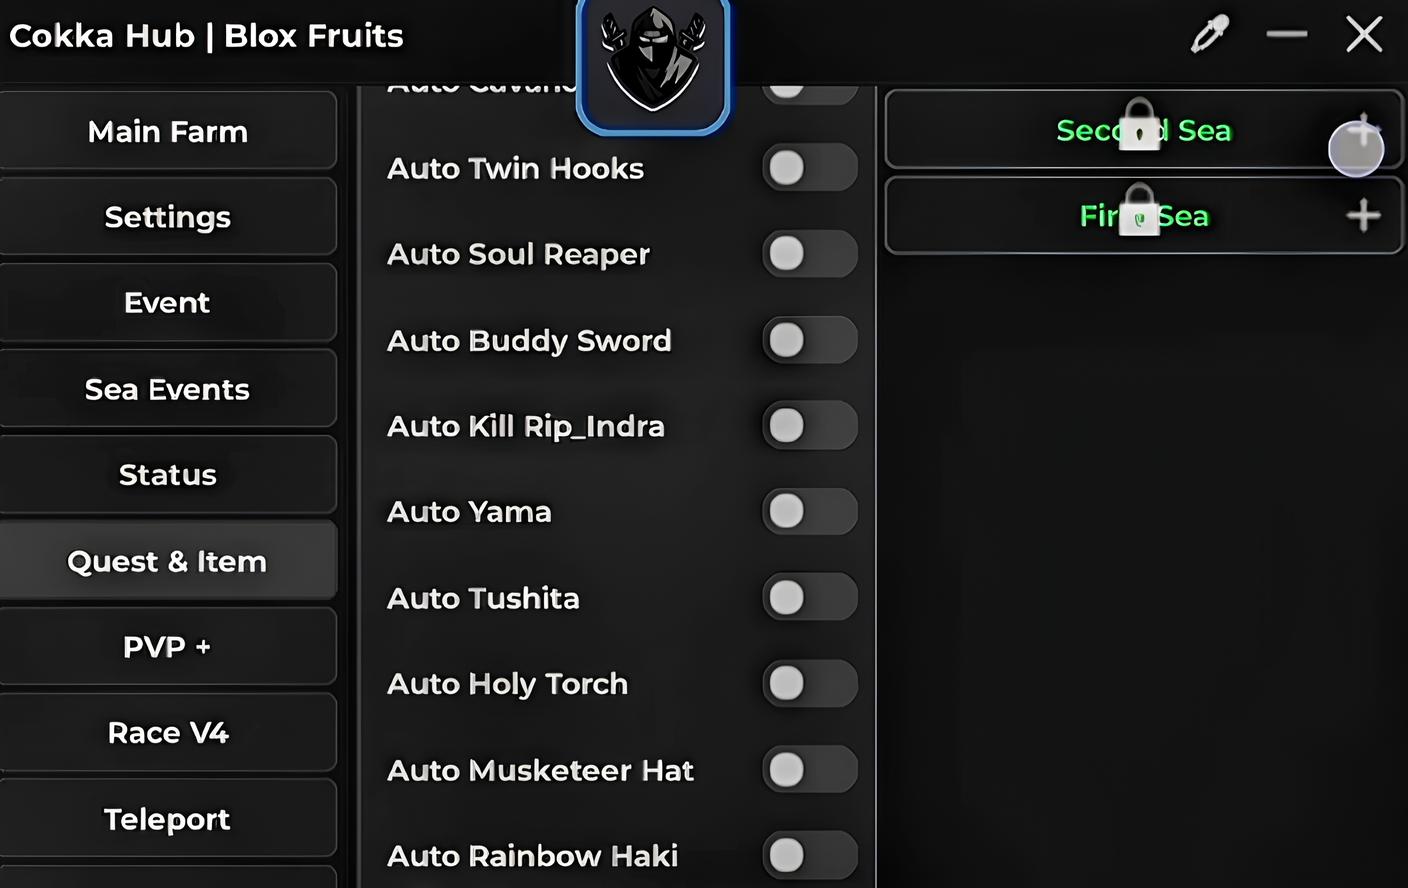Open the PVP + section
The image size is (1408, 888).
coord(167,647)
